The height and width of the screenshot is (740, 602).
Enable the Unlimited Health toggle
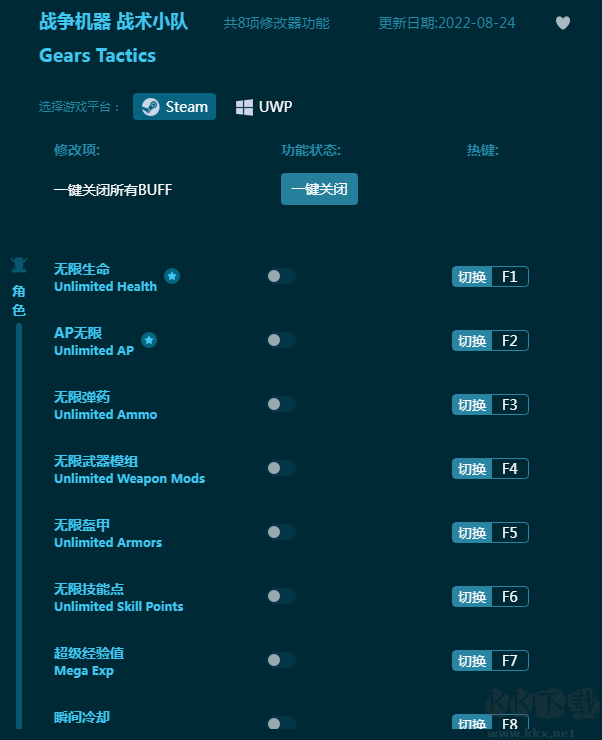[281, 276]
